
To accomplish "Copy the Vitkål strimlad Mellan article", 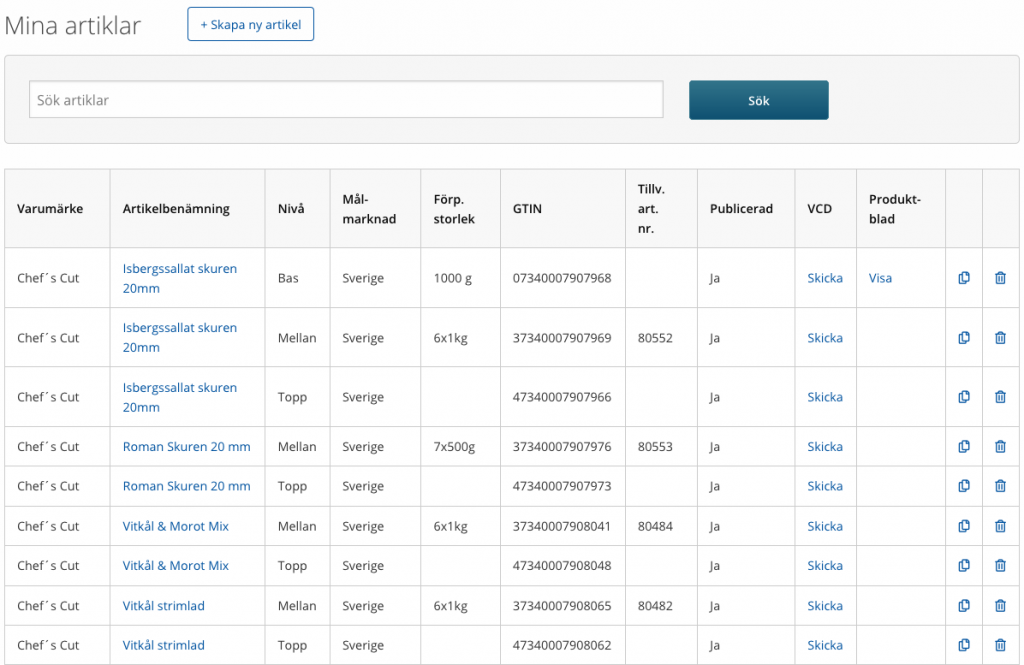I will click(964, 606).
